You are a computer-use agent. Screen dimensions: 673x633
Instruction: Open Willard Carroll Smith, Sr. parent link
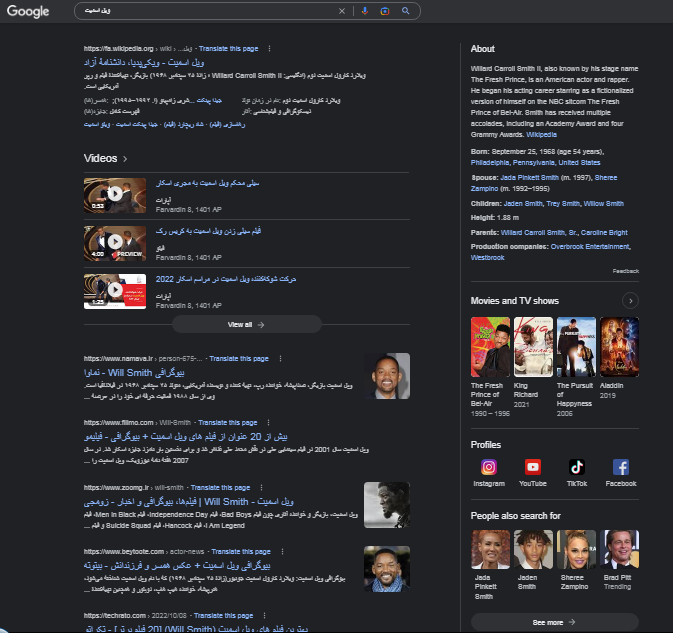[x=539, y=232]
